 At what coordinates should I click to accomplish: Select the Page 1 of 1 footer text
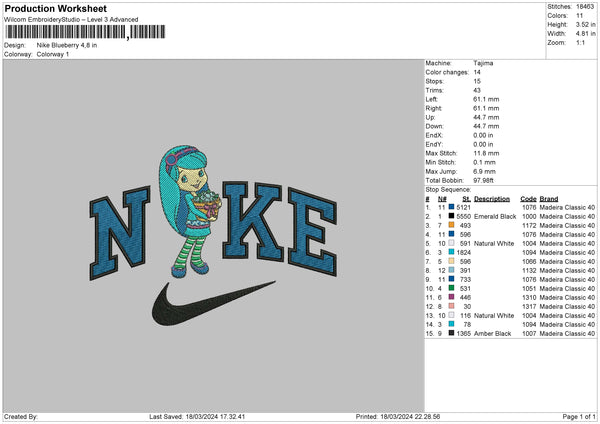[579, 416]
